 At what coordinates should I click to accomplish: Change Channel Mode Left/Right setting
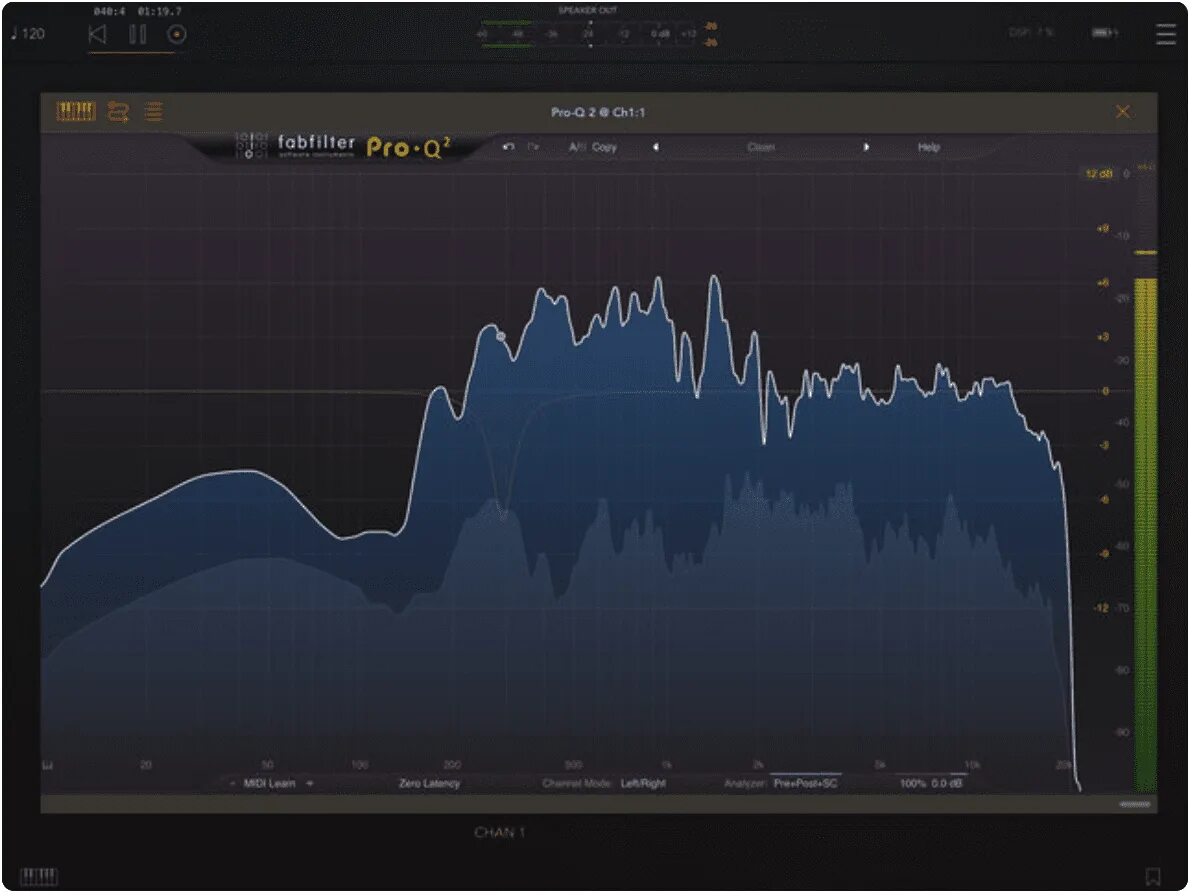pyautogui.click(x=643, y=783)
